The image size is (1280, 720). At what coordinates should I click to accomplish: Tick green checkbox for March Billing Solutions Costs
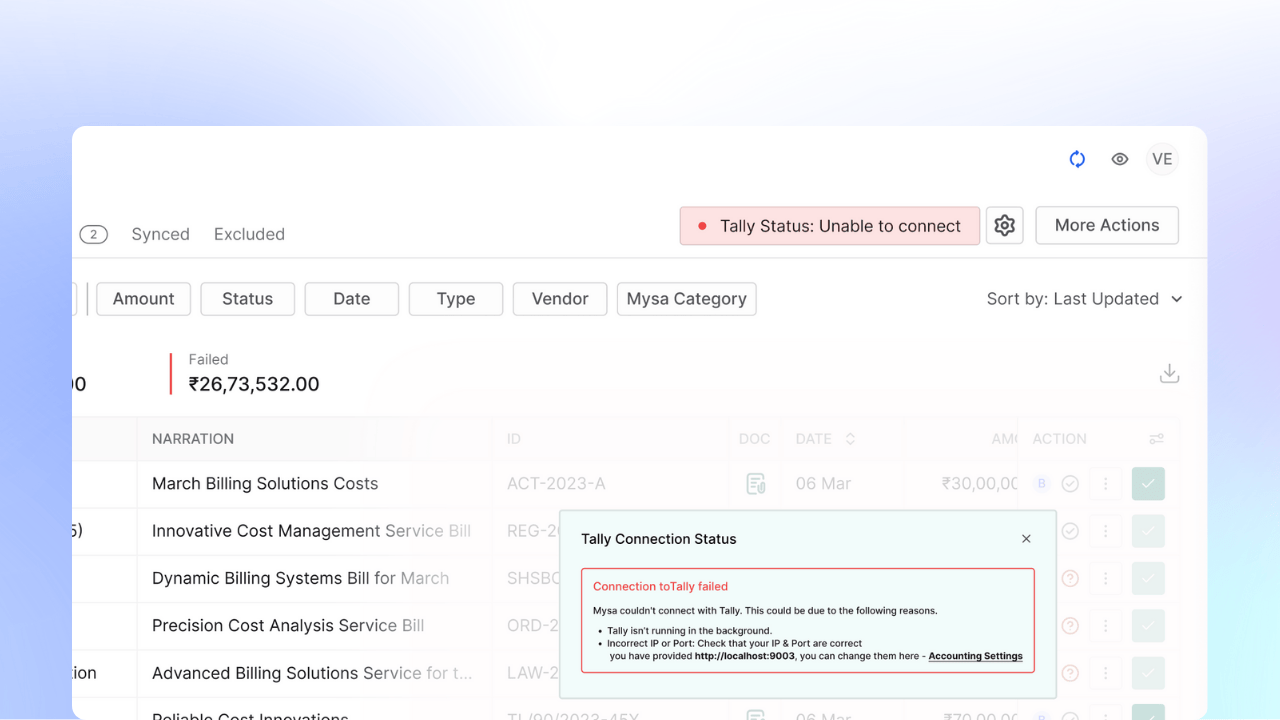click(x=1148, y=484)
